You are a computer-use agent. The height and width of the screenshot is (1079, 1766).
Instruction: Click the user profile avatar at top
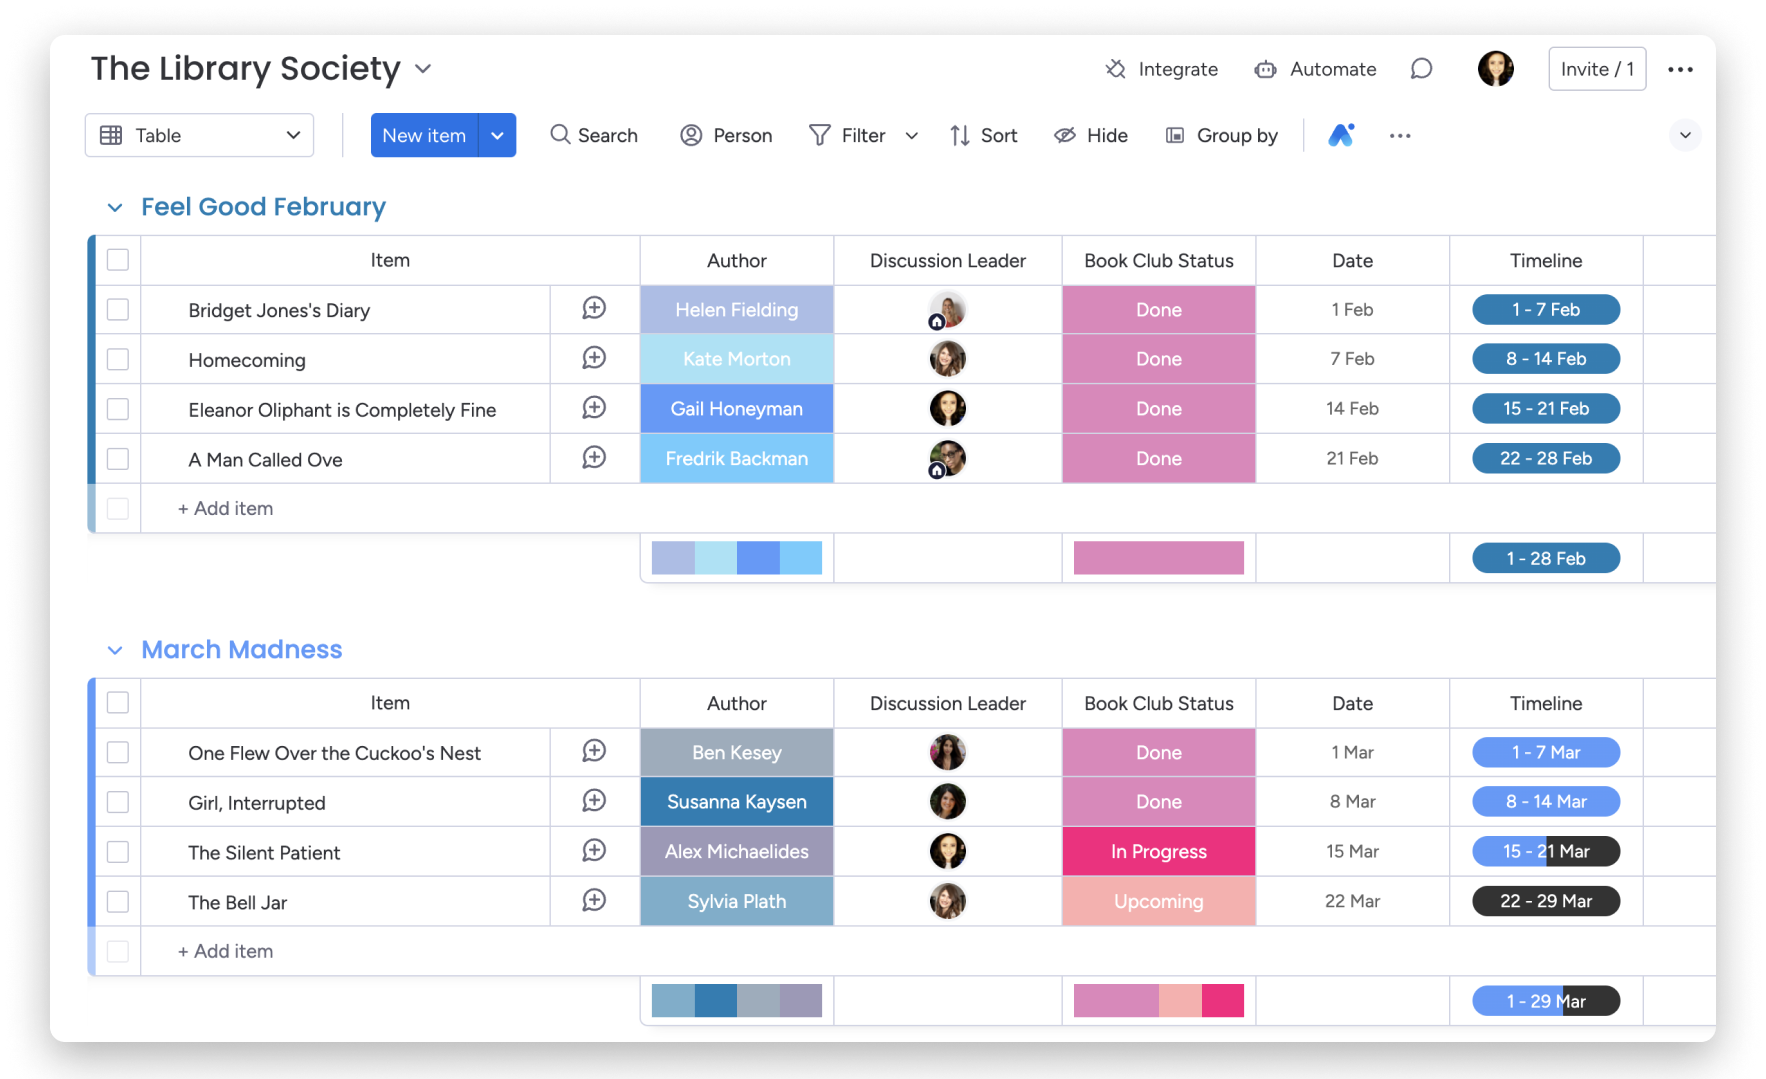(x=1495, y=69)
